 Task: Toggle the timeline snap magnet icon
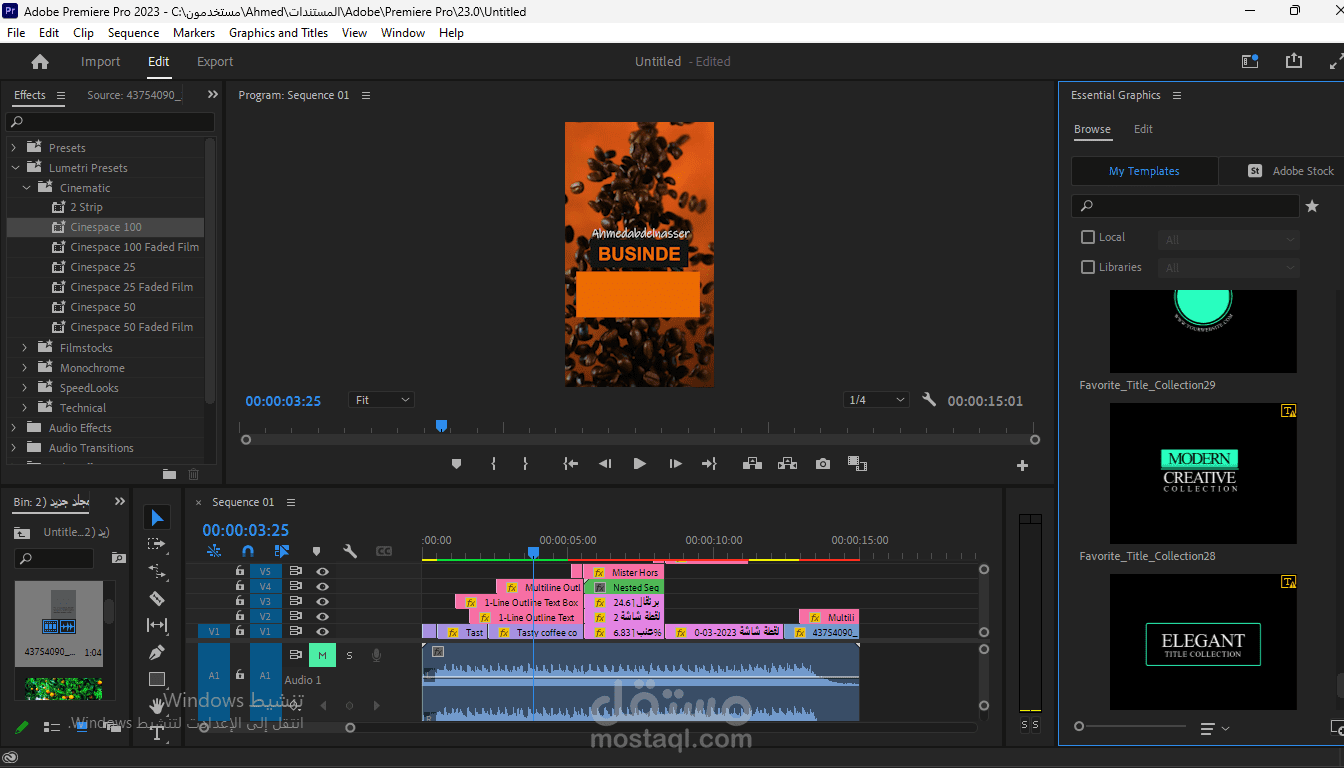(248, 551)
